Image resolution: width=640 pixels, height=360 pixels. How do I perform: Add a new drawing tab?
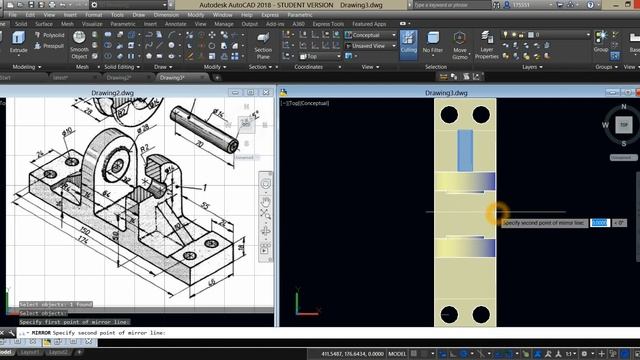click(x=218, y=77)
